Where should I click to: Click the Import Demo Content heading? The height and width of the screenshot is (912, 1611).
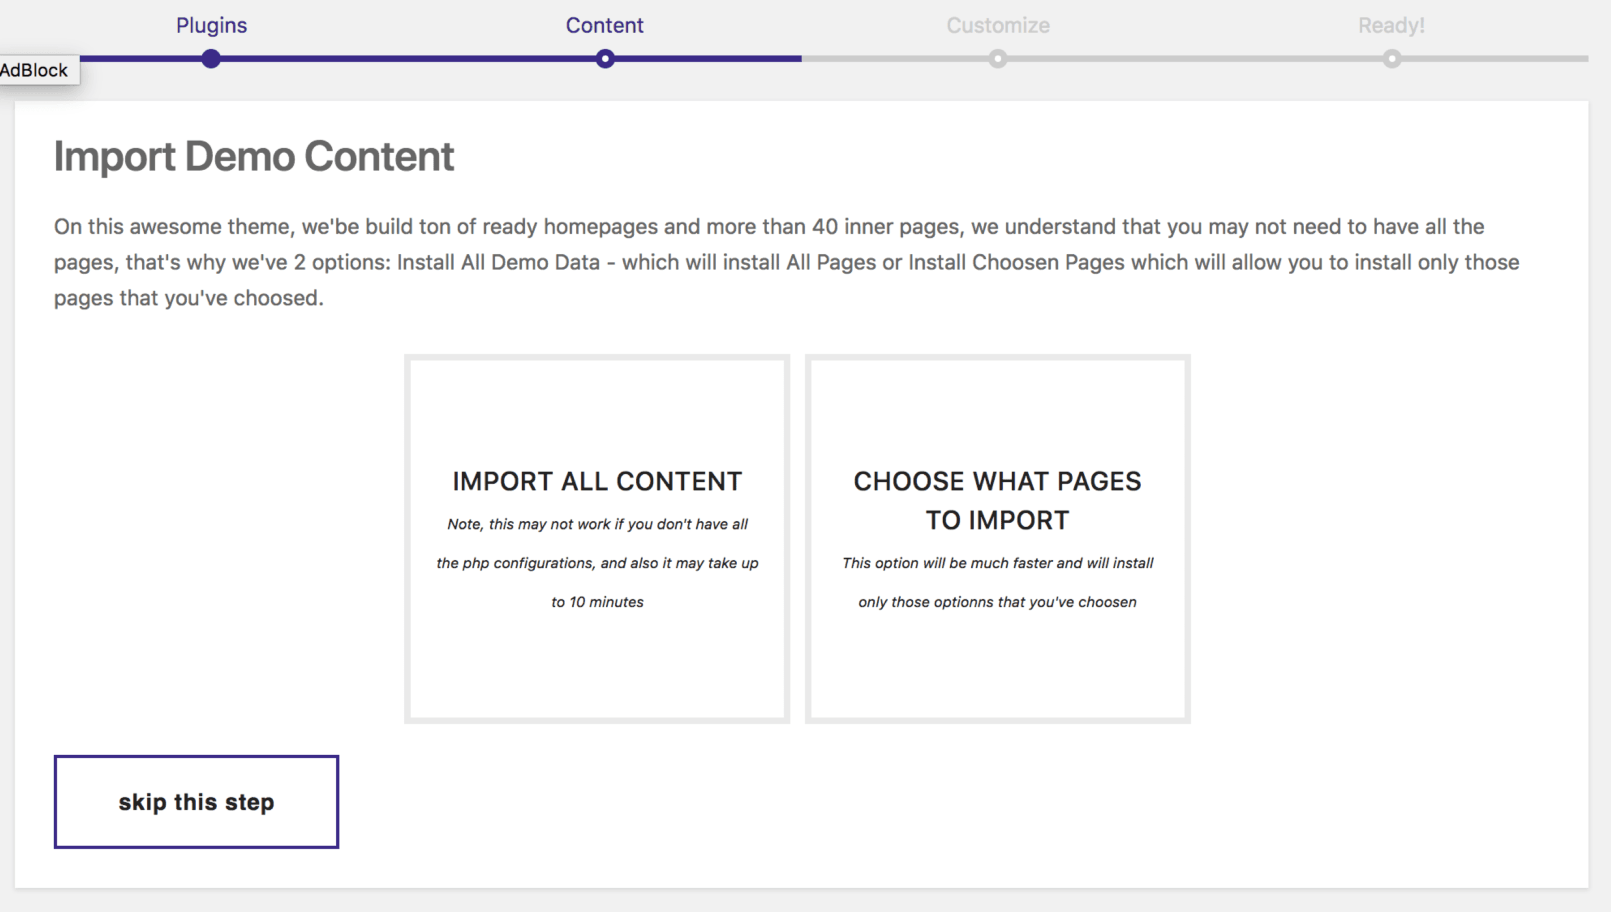pos(254,156)
